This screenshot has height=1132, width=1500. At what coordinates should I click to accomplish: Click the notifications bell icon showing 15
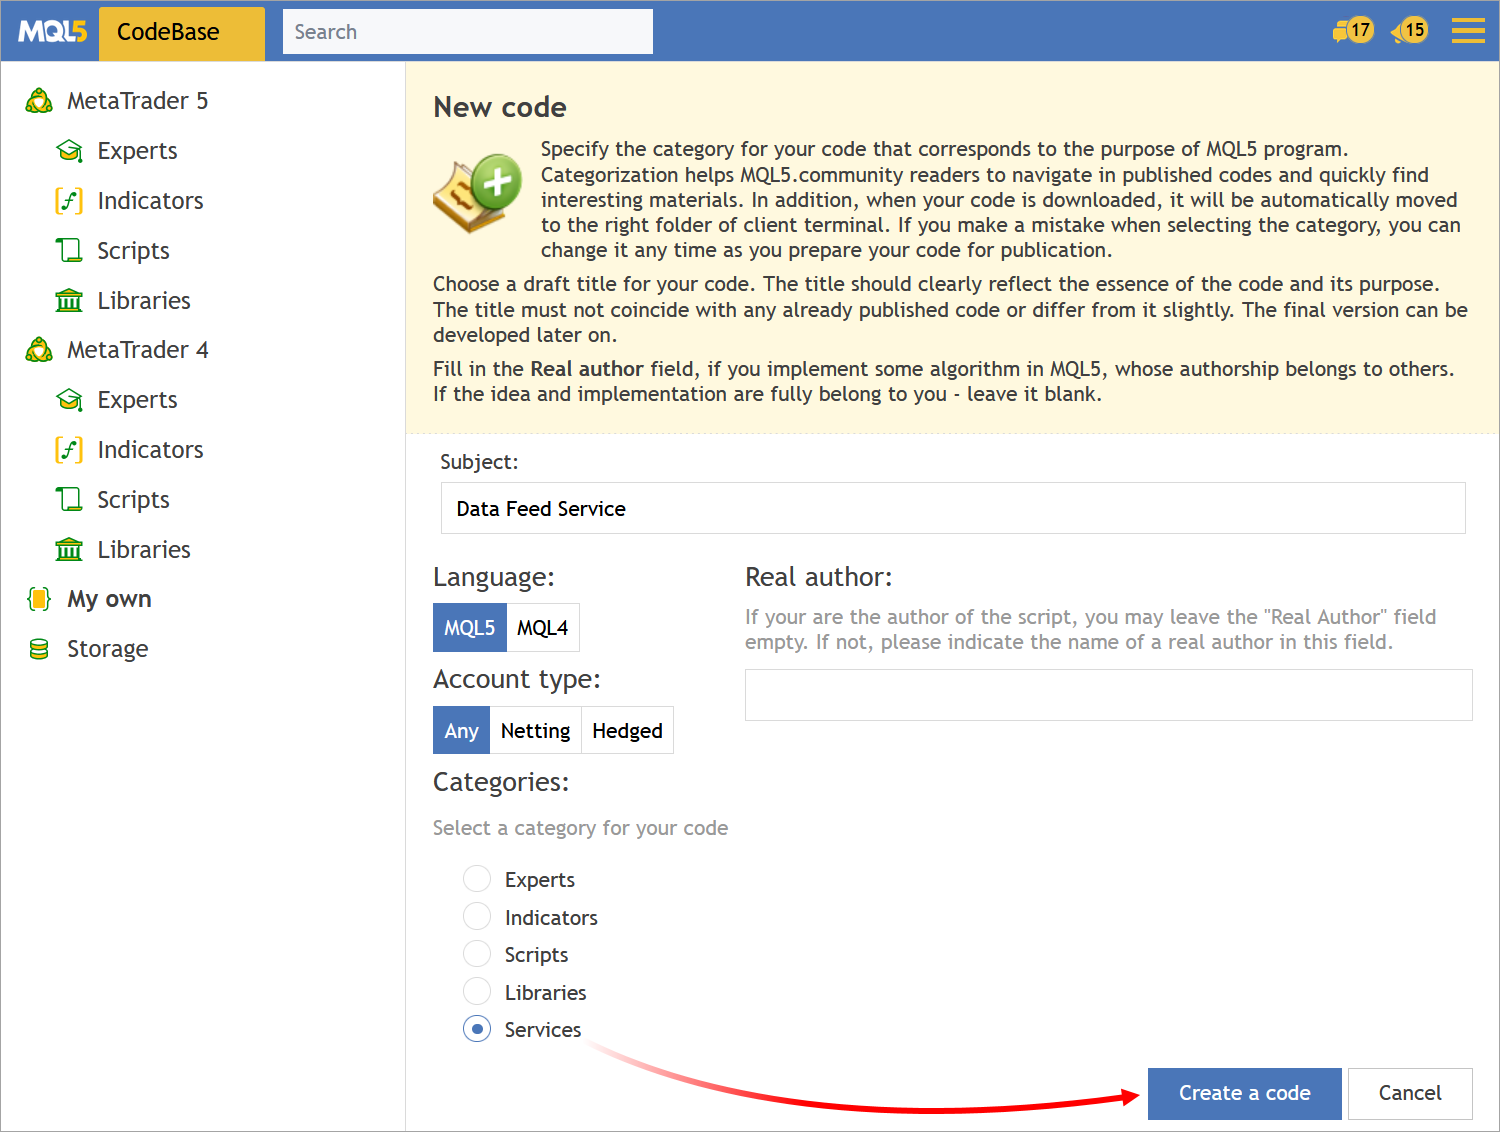point(1409,30)
